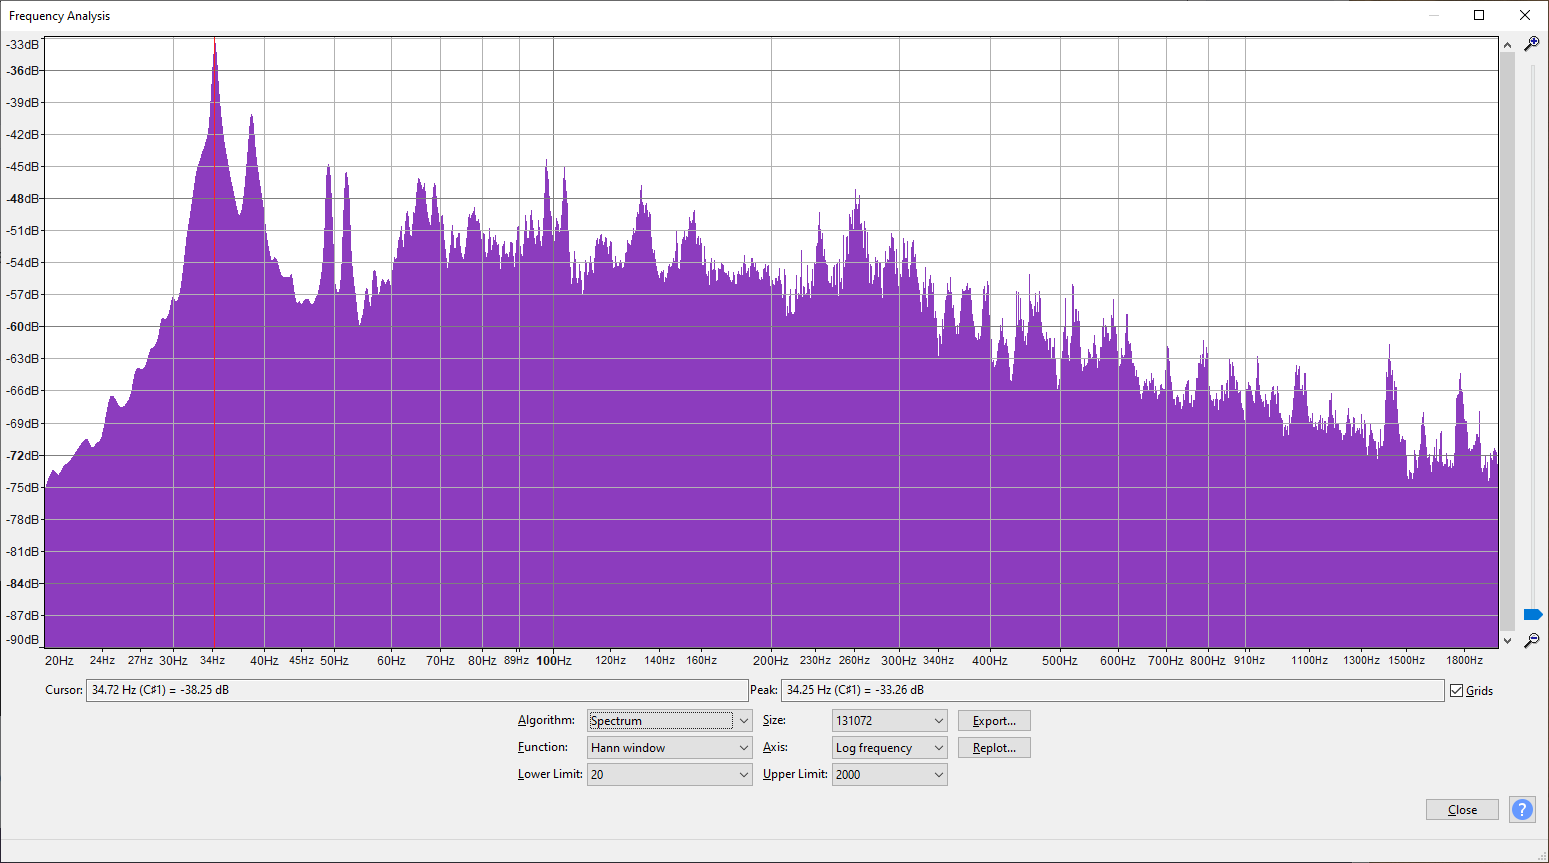Click the 50Hz axis label

tap(334, 661)
